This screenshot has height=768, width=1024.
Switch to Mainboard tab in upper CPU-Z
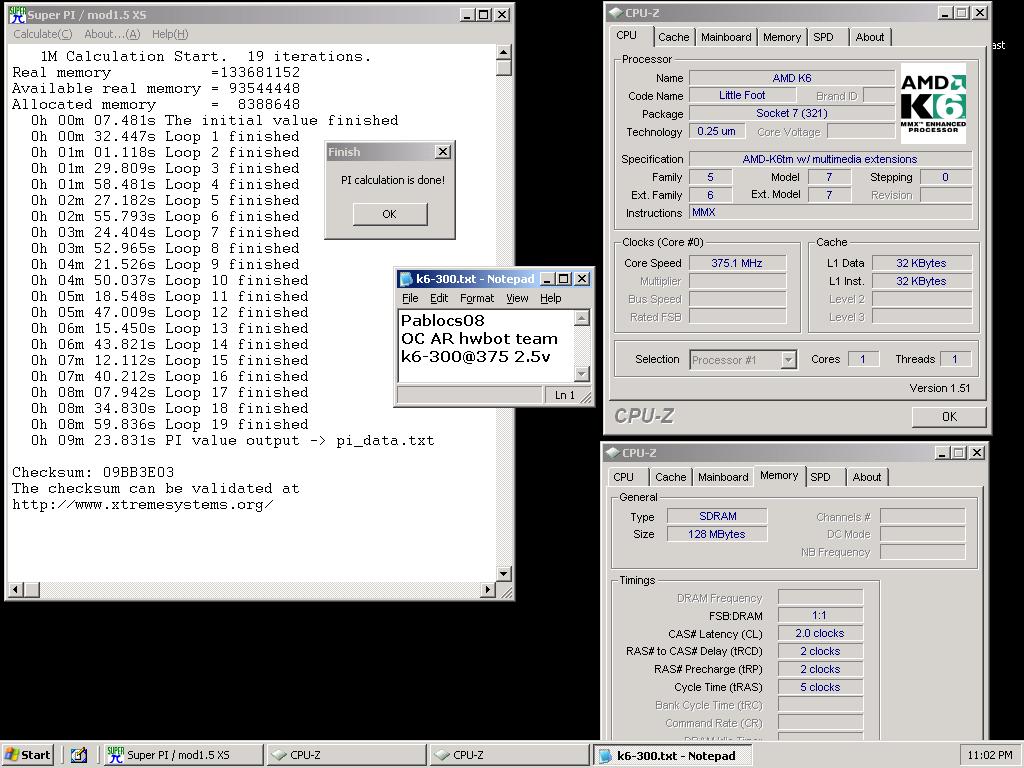[726, 37]
